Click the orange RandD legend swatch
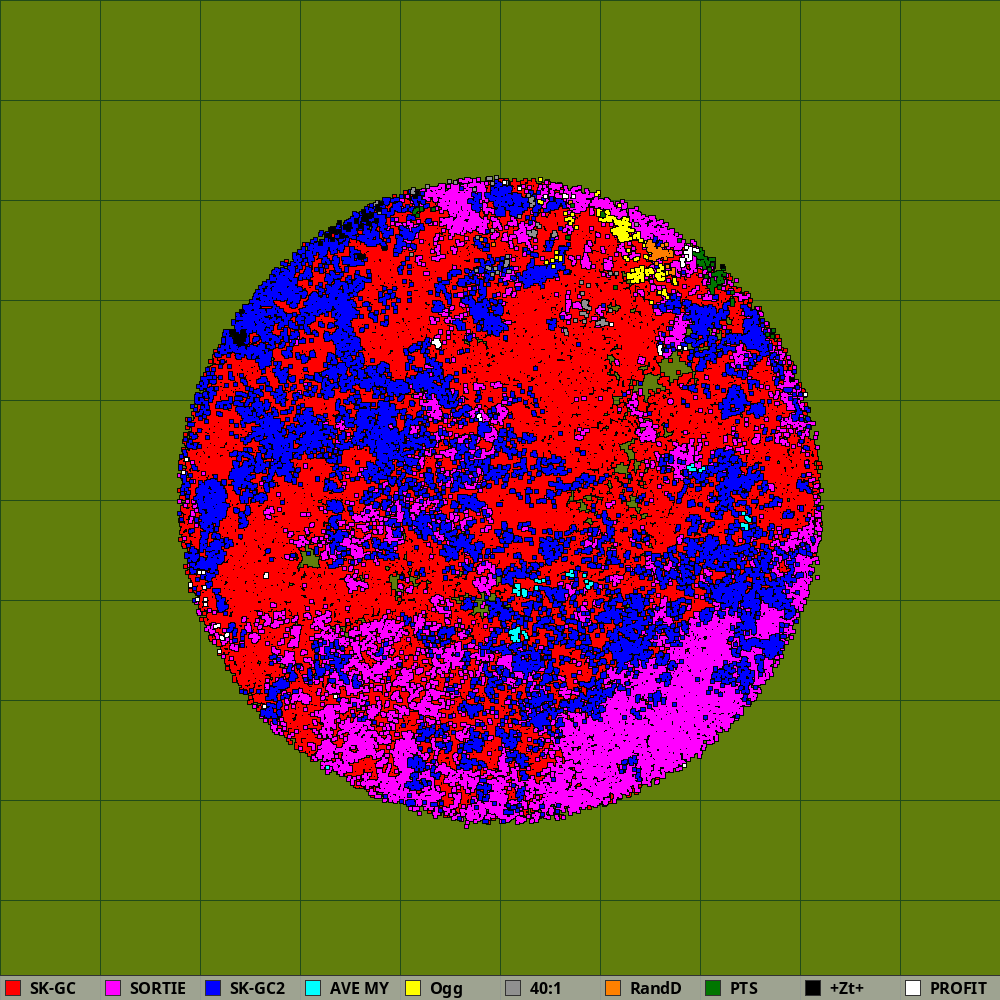Image resolution: width=1000 pixels, height=1000 pixels. [613, 988]
